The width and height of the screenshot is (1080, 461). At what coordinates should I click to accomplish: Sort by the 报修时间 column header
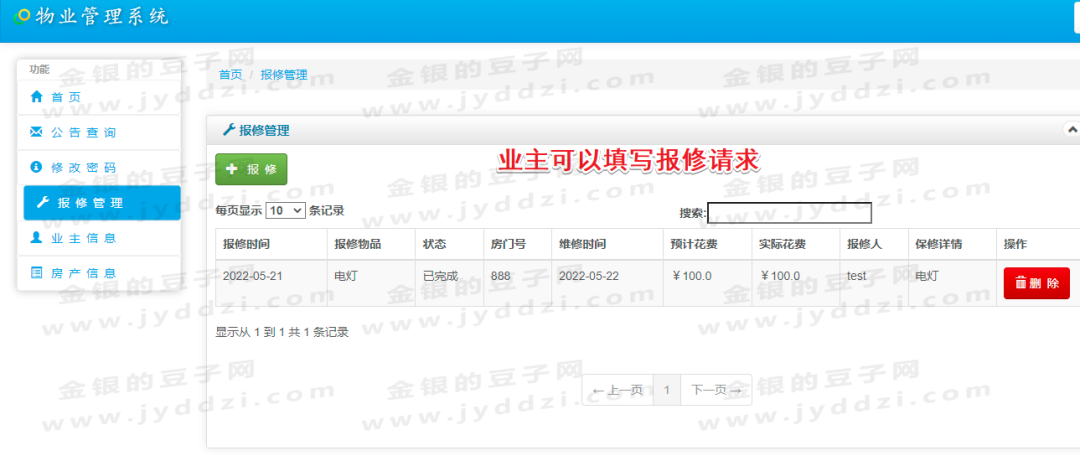[271, 244]
